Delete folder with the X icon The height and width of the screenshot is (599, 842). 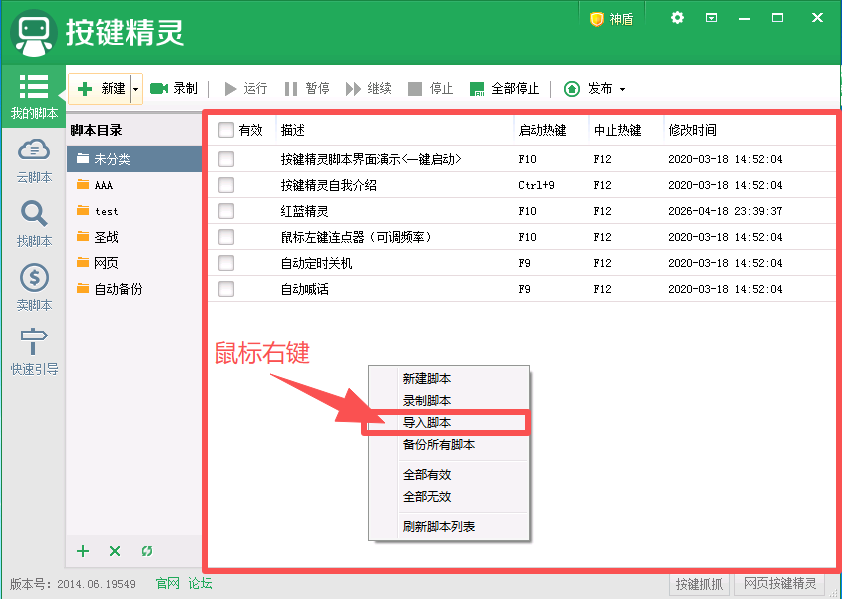tap(115, 551)
